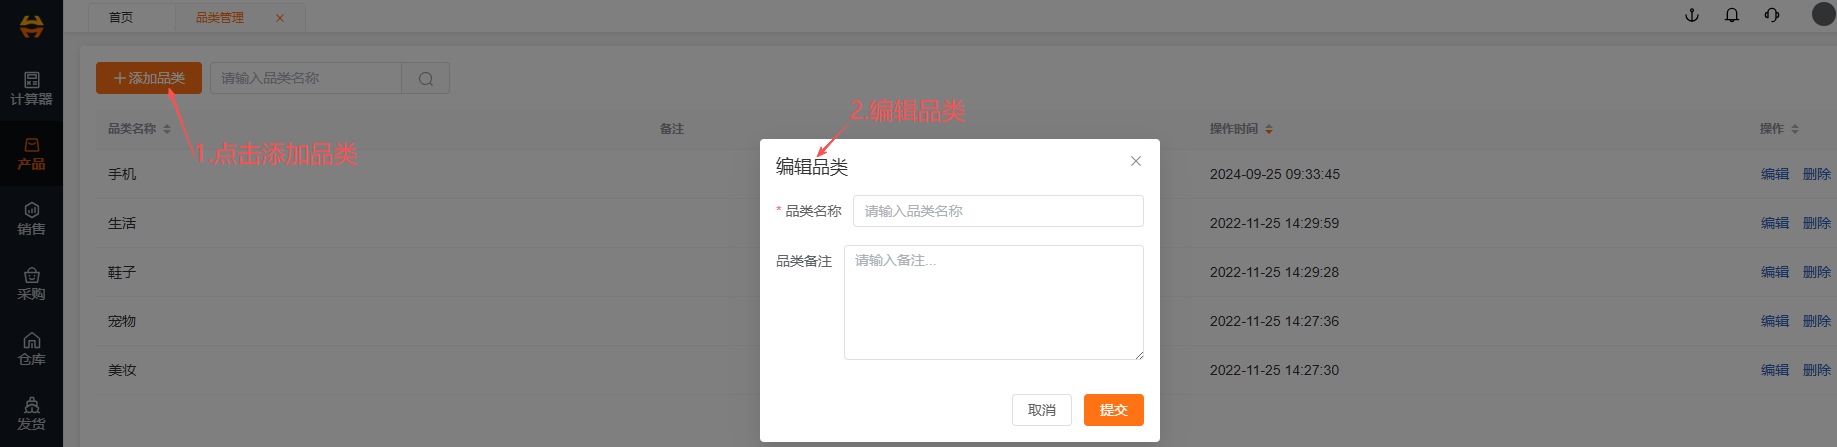1837x447 pixels.
Task: Close the 品类管理 tab
Action: [280, 18]
